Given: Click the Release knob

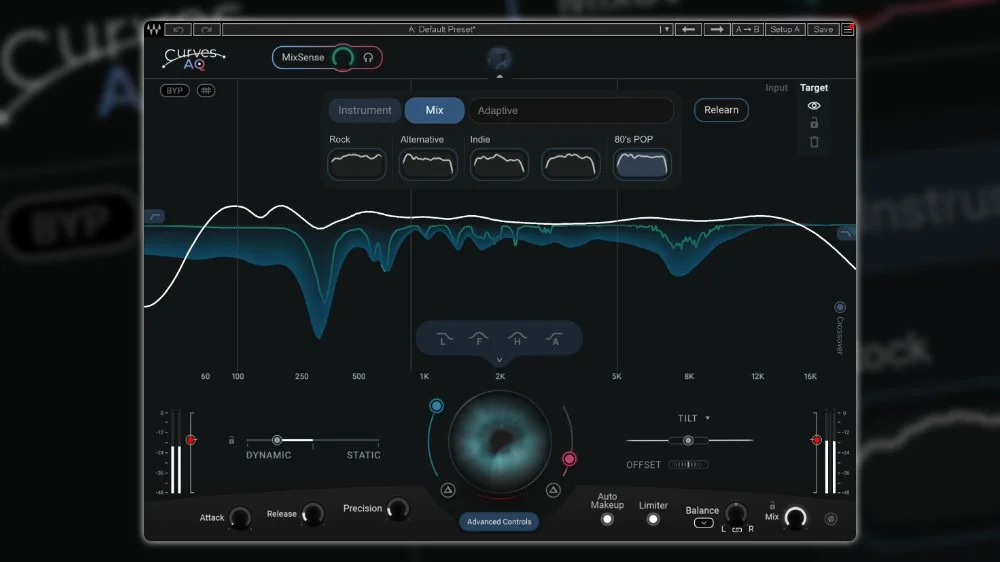Looking at the screenshot, I should pos(312,514).
